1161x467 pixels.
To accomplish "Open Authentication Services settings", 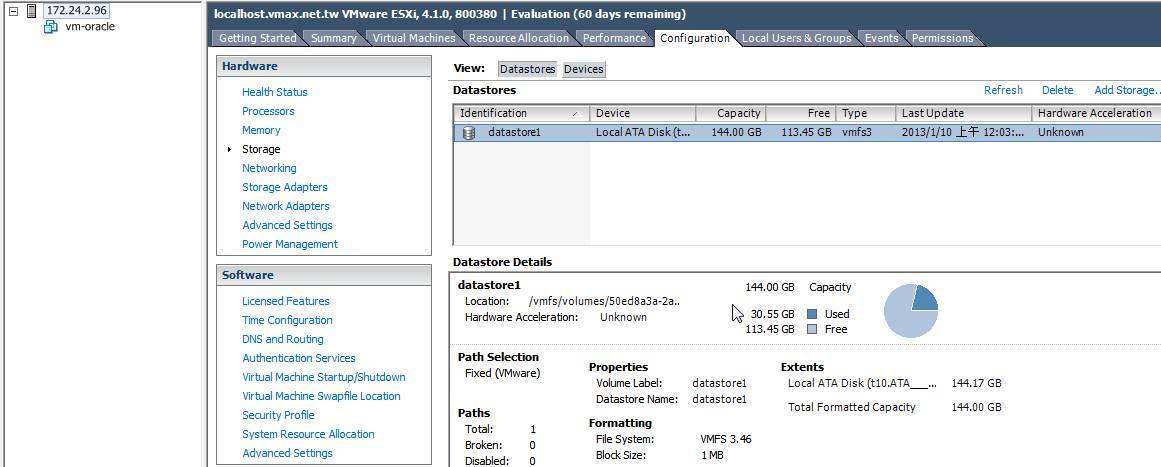I will [x=298, y=358].
